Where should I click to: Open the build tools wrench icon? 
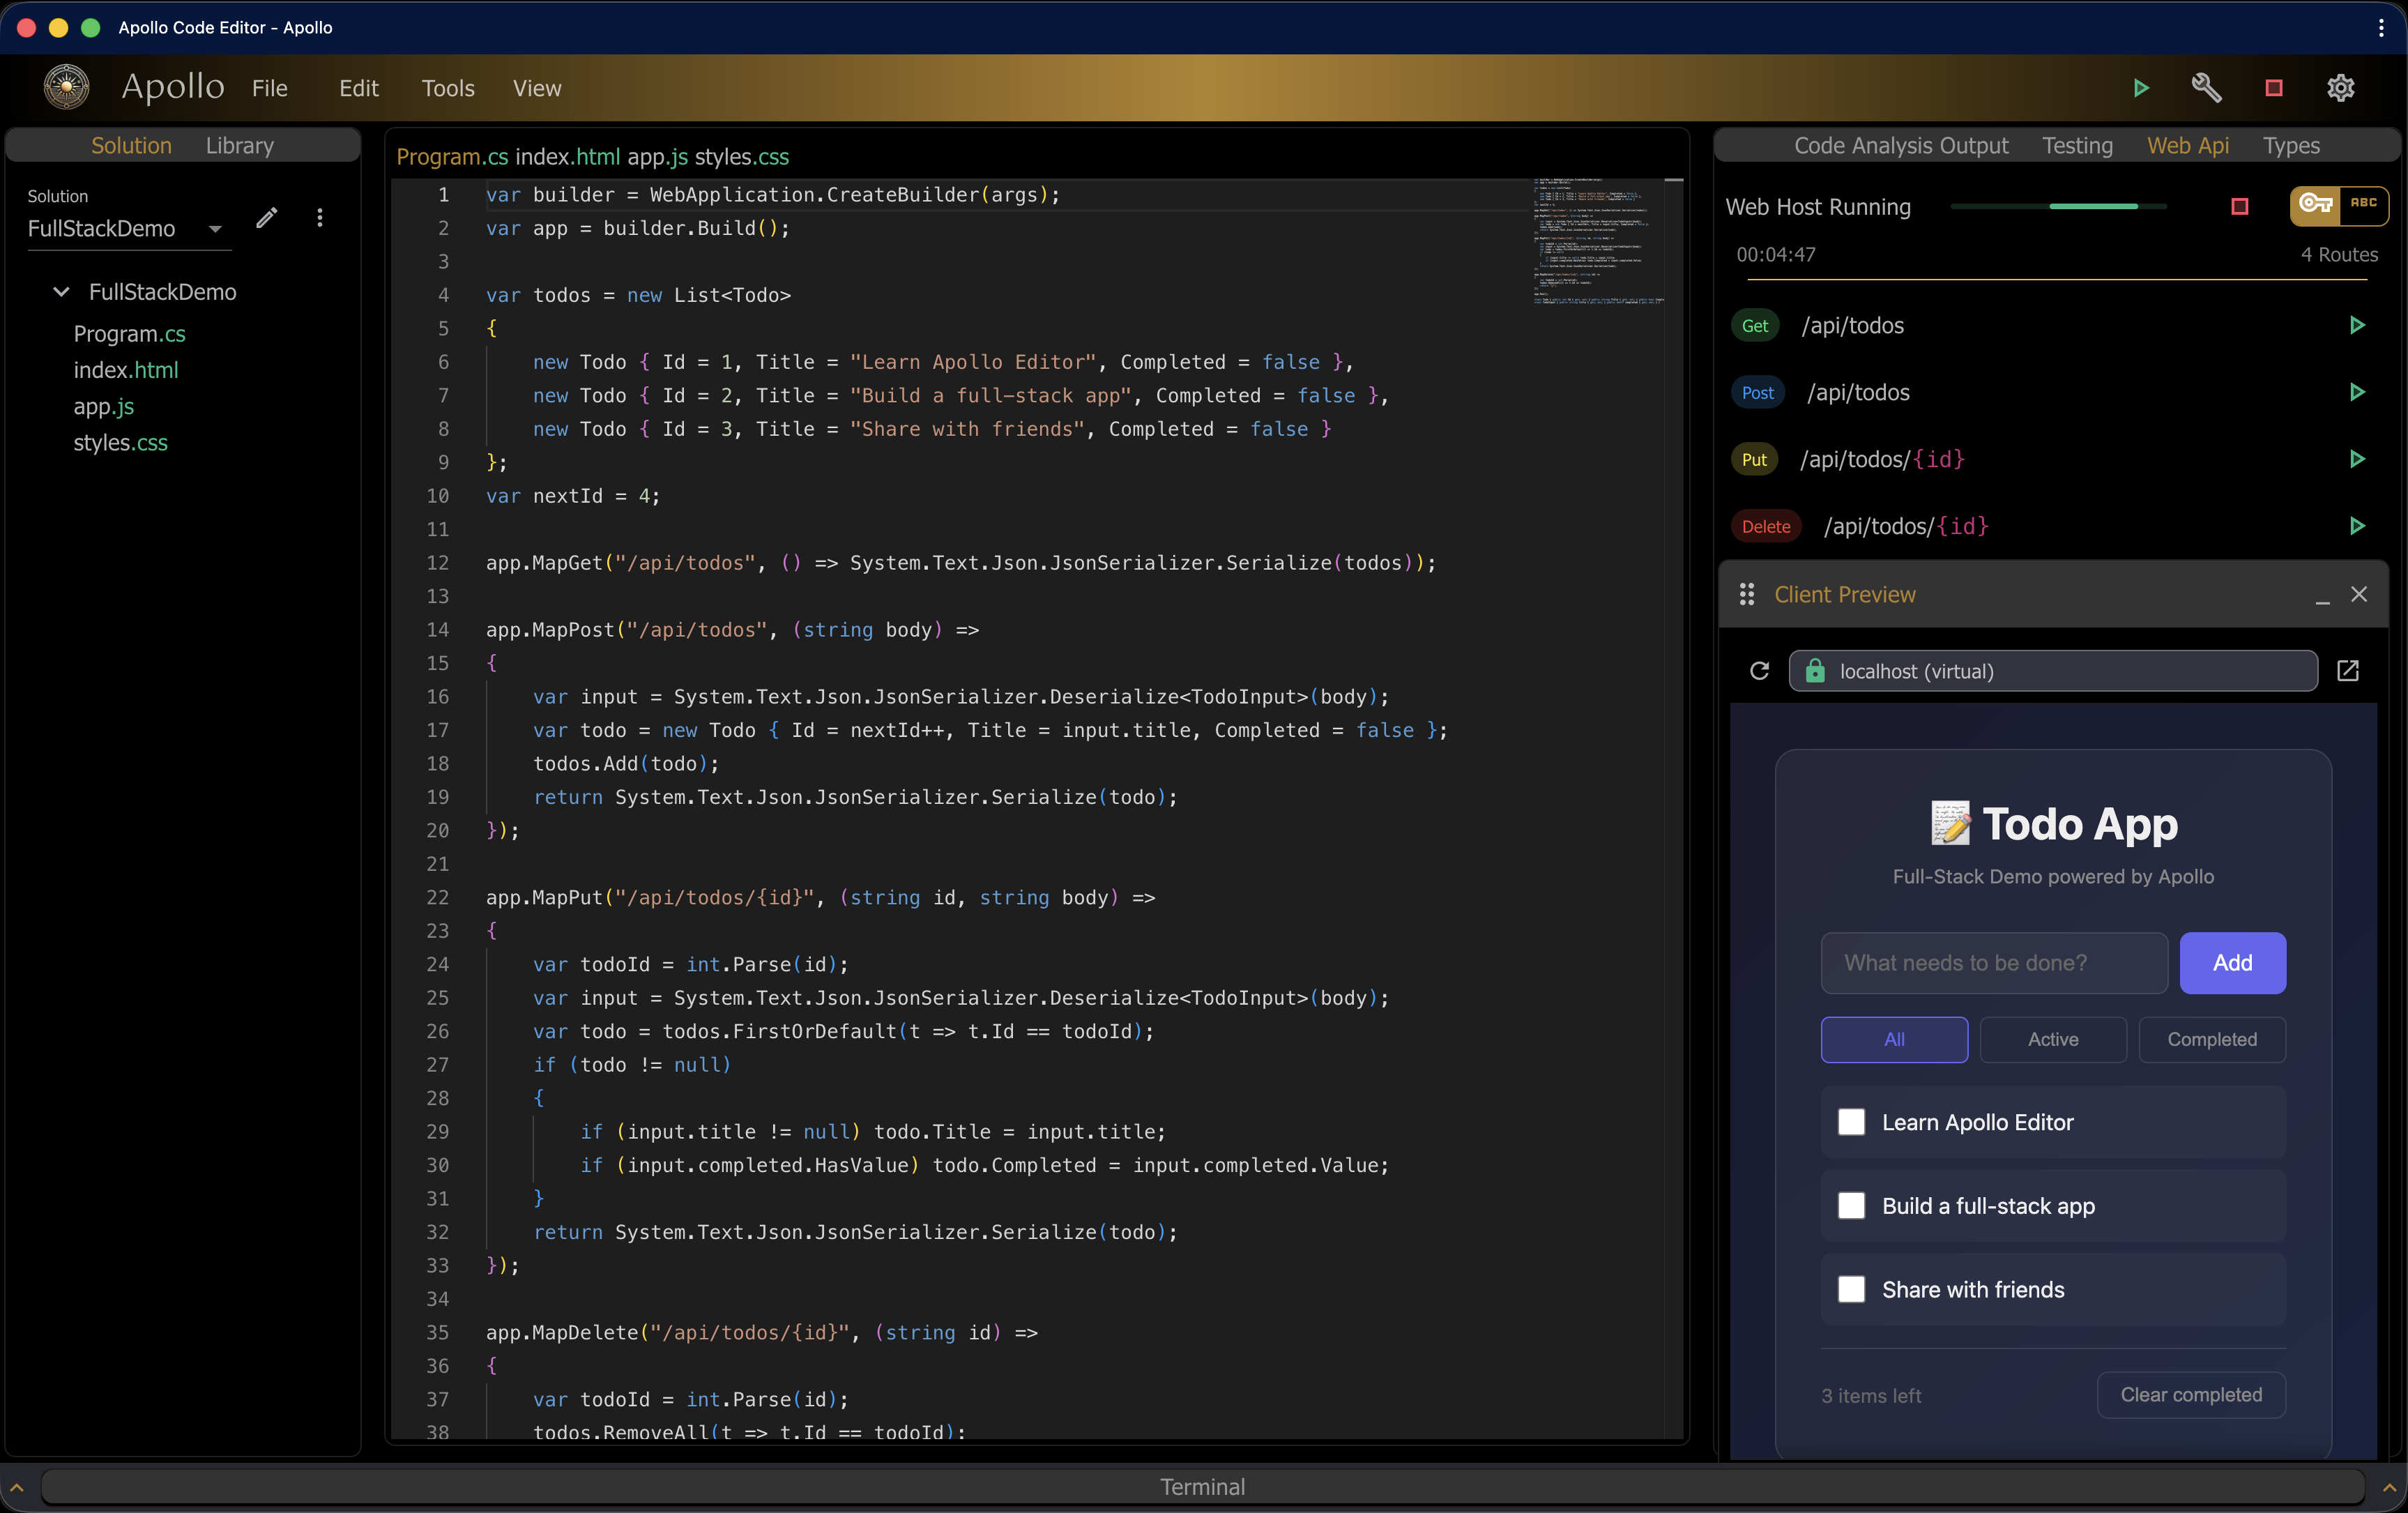[x=2206, y=88]
